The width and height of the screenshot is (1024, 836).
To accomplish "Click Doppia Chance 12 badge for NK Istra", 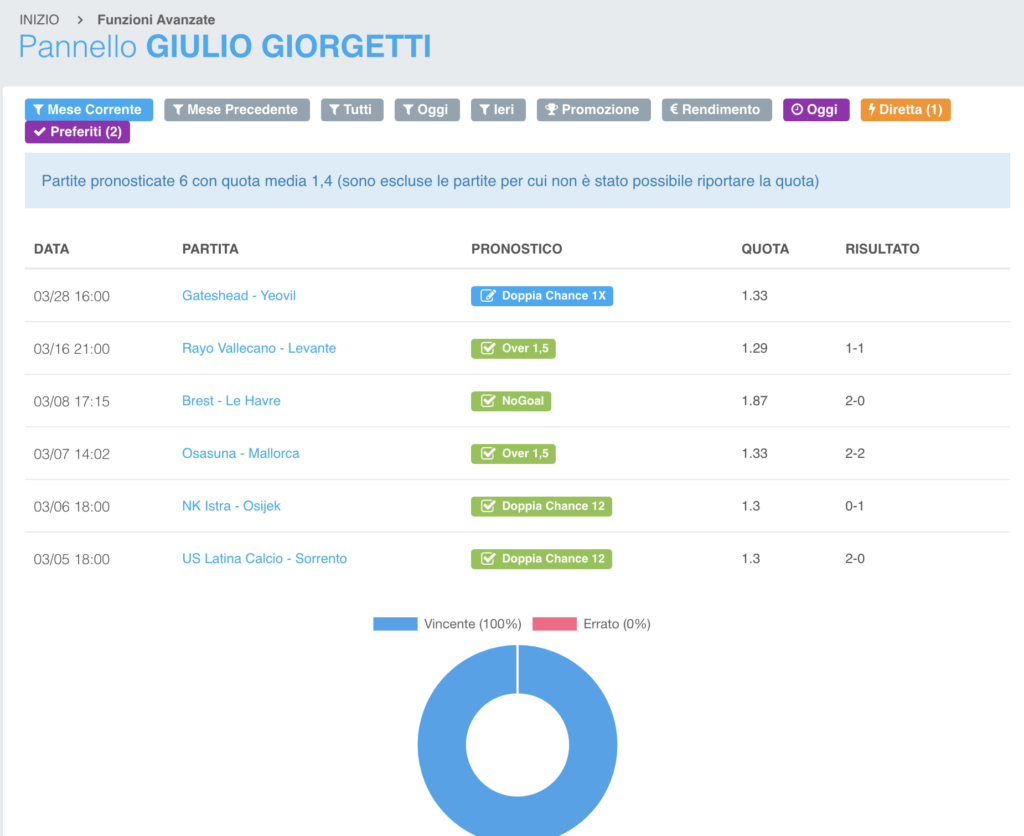I will 541,506.
